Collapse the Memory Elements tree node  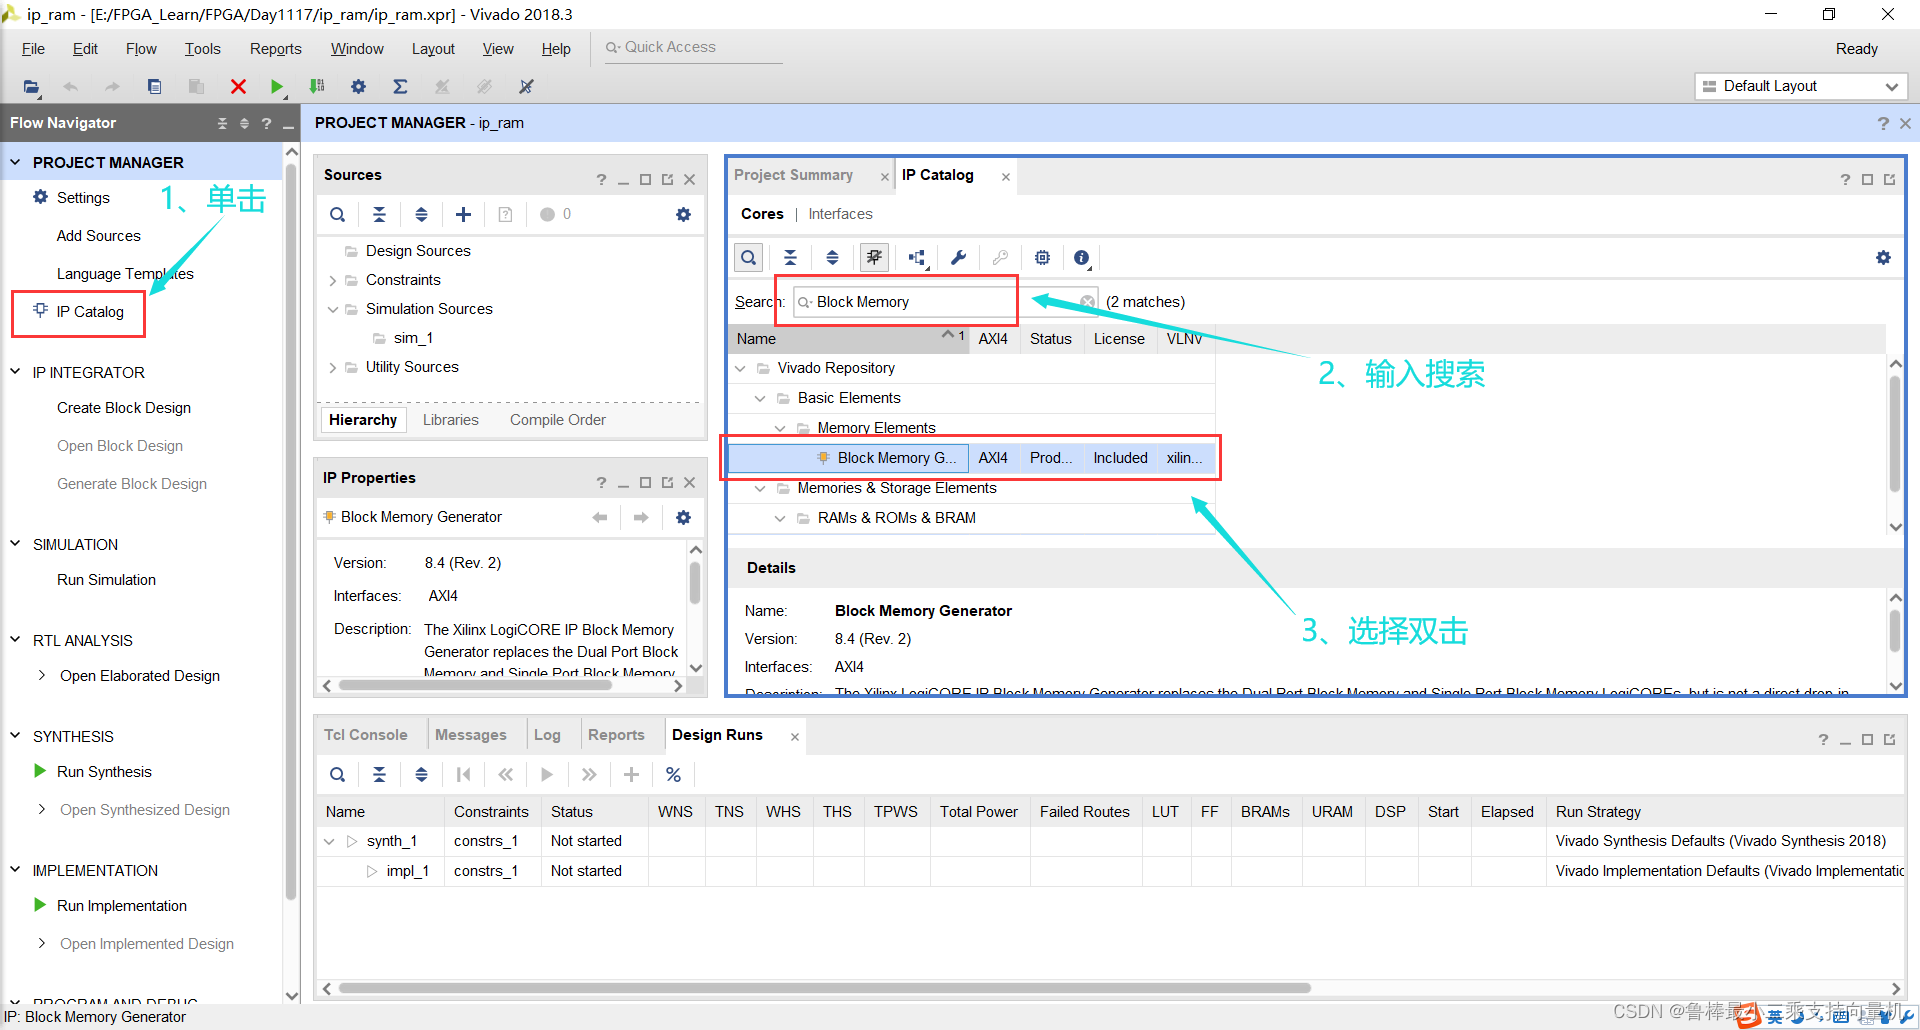coord(780,429)
